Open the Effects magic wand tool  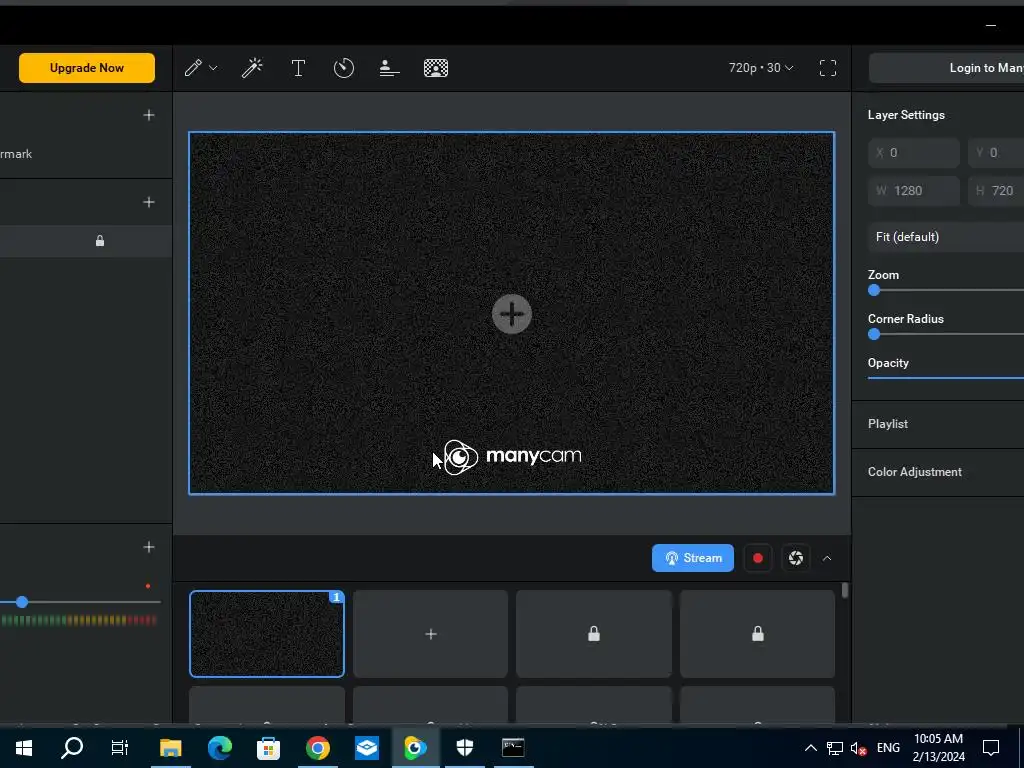[252, 68]
